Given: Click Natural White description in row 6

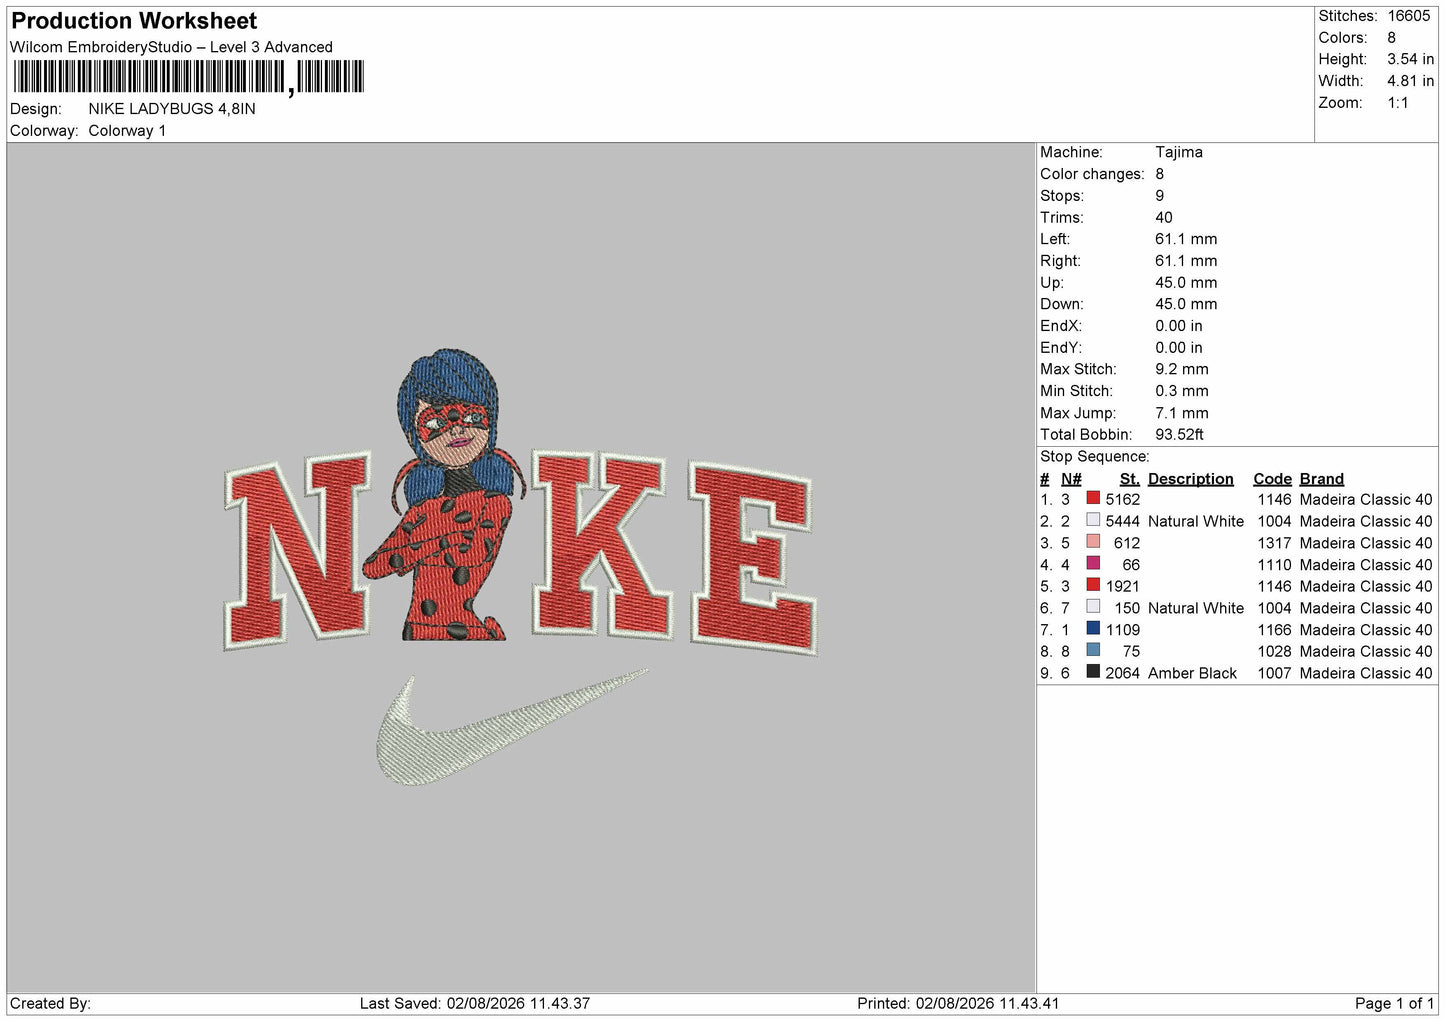Looking at the screenshot, I should coord(1196,608).
